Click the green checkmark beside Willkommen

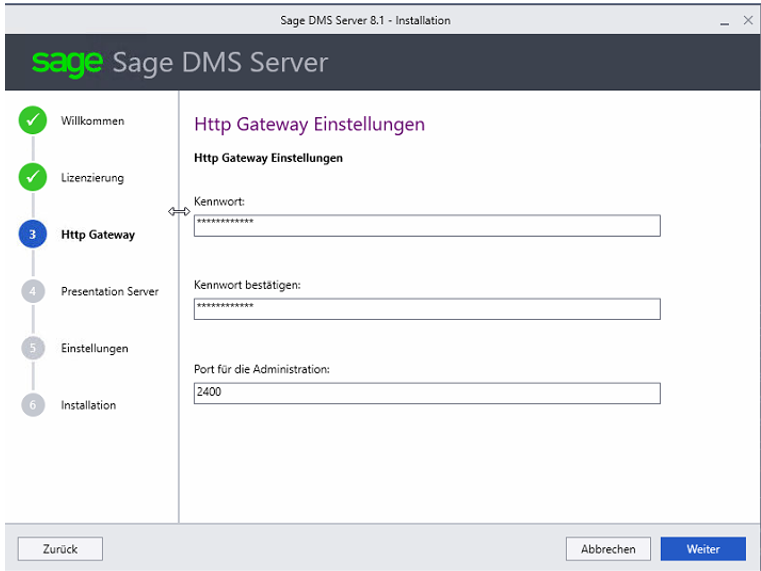[32, 121]
